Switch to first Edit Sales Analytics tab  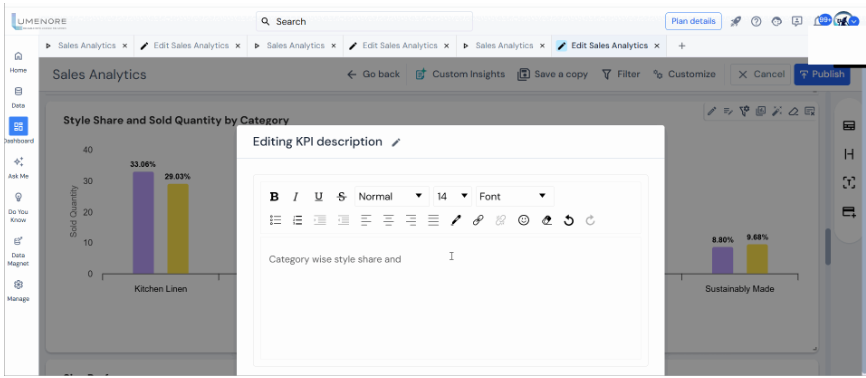point(191,45)
